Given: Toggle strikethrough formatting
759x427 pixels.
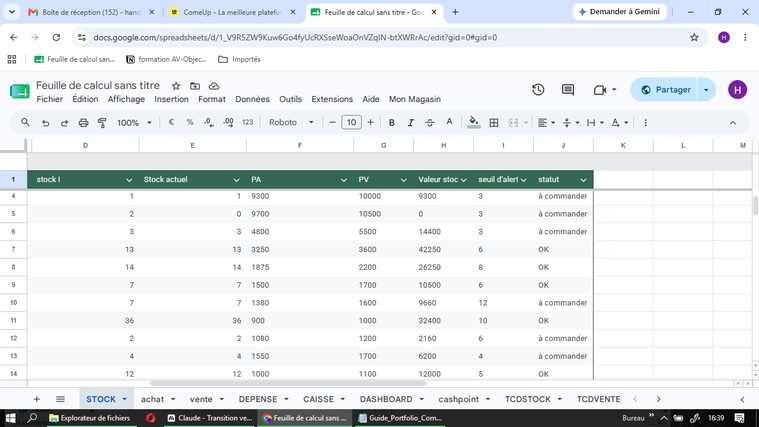Looking at the screenshot, I should [x=430, y=123].
